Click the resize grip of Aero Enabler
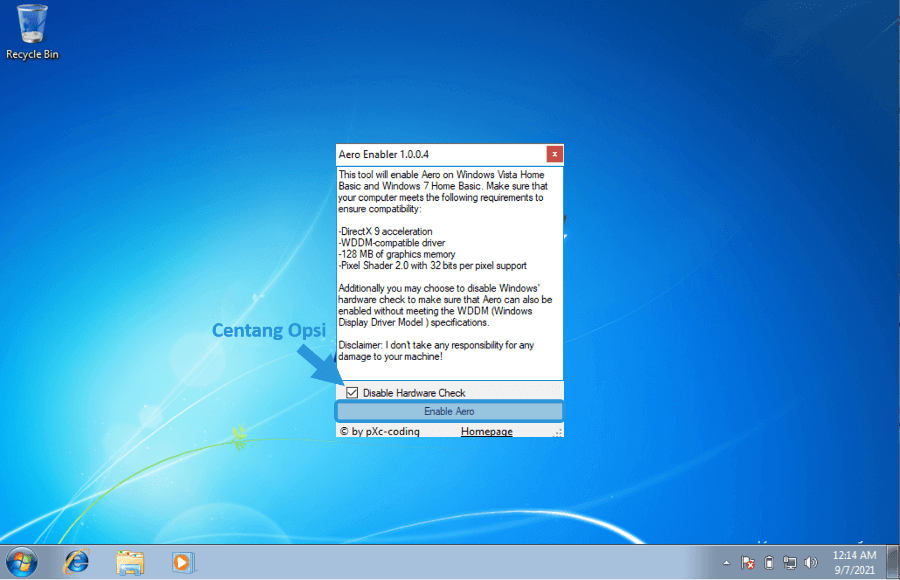The height and width of the screenshot is (580, 900). 558,432
